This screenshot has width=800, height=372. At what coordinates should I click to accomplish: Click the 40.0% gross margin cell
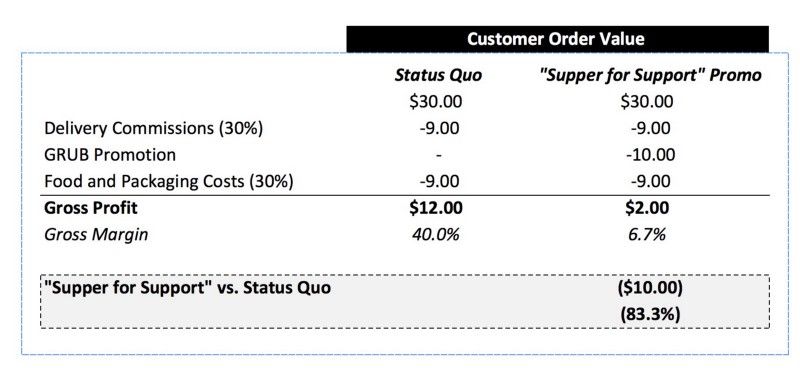pos(436,235)
